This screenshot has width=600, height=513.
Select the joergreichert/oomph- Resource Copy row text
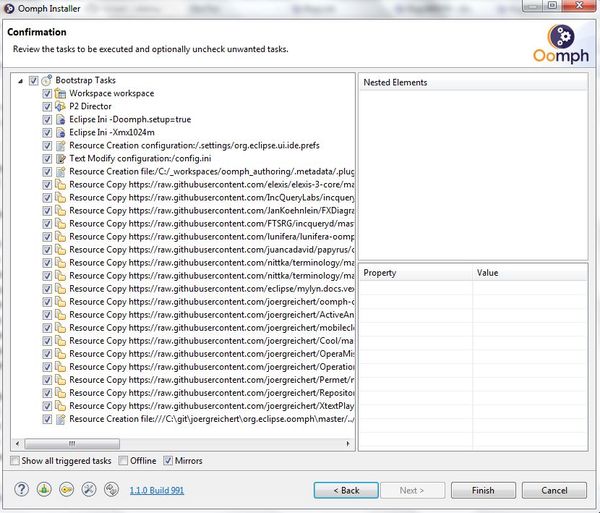point(212,302)
